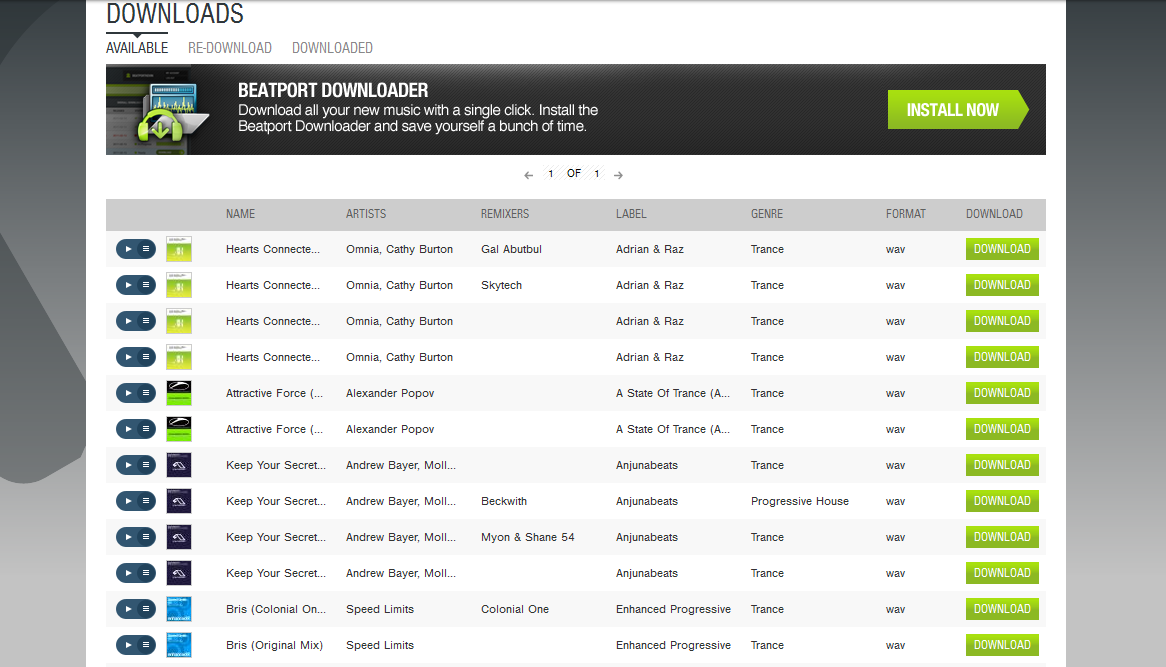Select remixer name Gal Abutbul
Viewport: 1166px width, 667px height.
[512, 249]
